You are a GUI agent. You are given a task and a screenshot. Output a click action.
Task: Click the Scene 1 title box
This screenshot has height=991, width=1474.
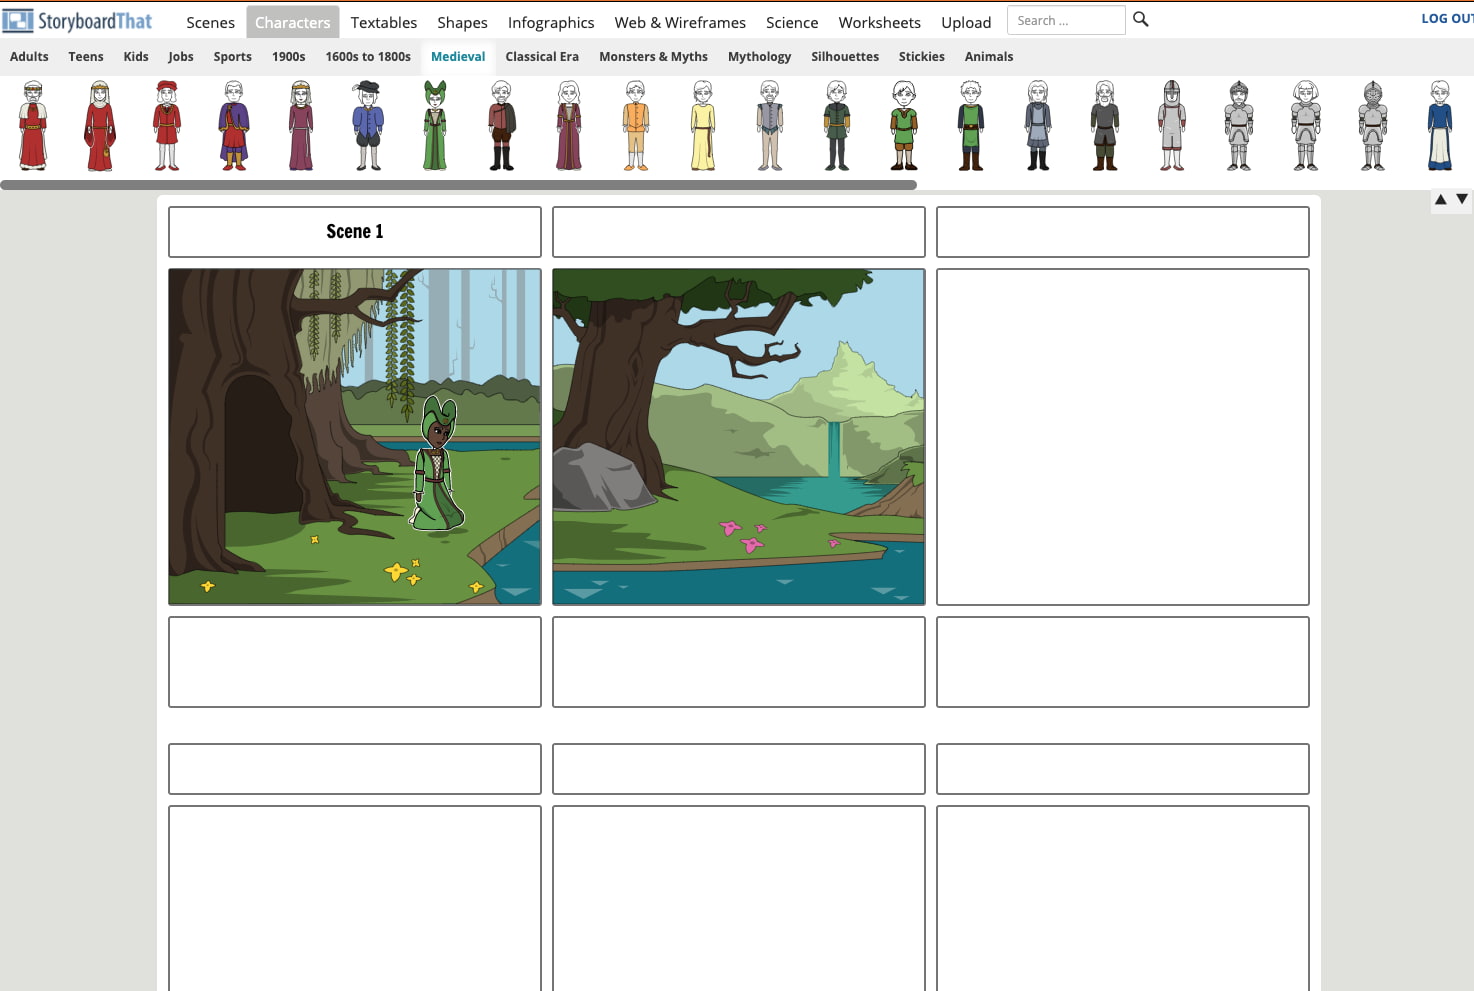(355, 232)
